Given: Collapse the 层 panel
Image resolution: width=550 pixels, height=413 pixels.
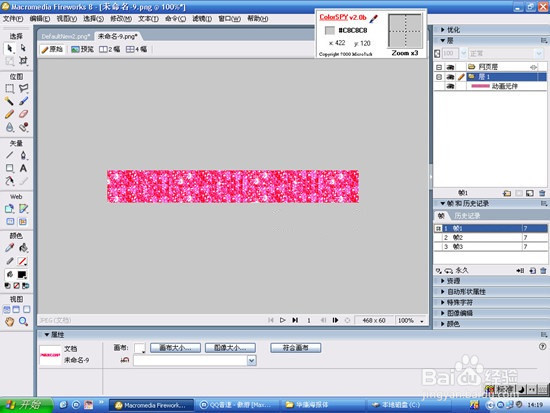Looking at the screenshot, I should (443, 41).
